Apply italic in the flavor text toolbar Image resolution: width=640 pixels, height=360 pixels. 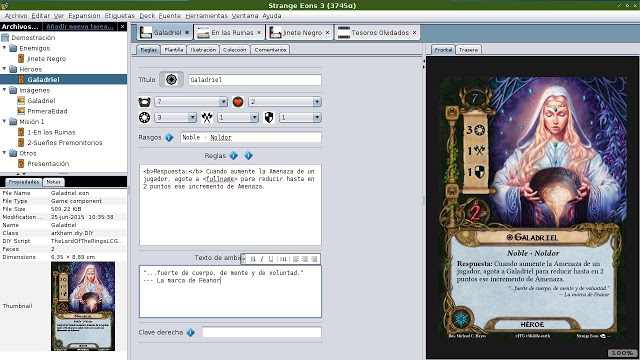pos(262,259)
